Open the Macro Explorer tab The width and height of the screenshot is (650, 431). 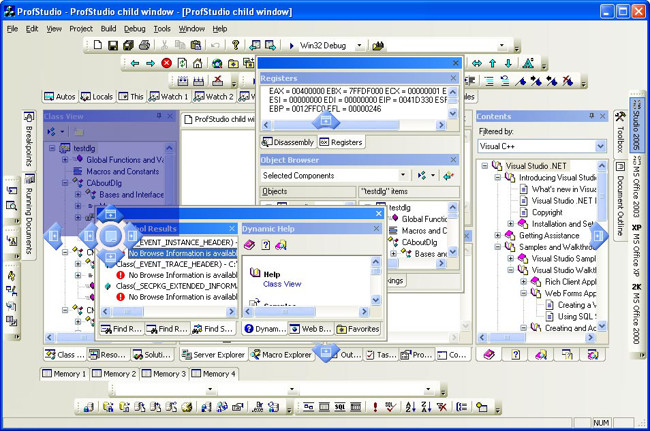[x=281, y=355]
